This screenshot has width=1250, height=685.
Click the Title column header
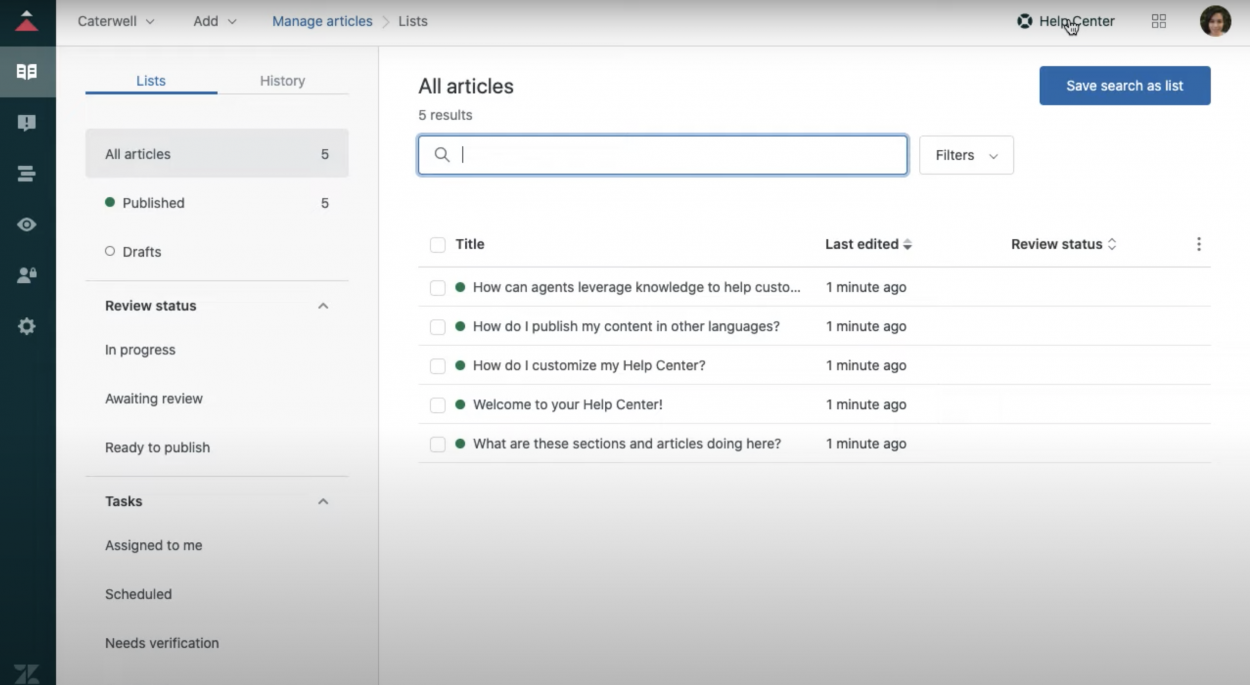coord(470,244)
